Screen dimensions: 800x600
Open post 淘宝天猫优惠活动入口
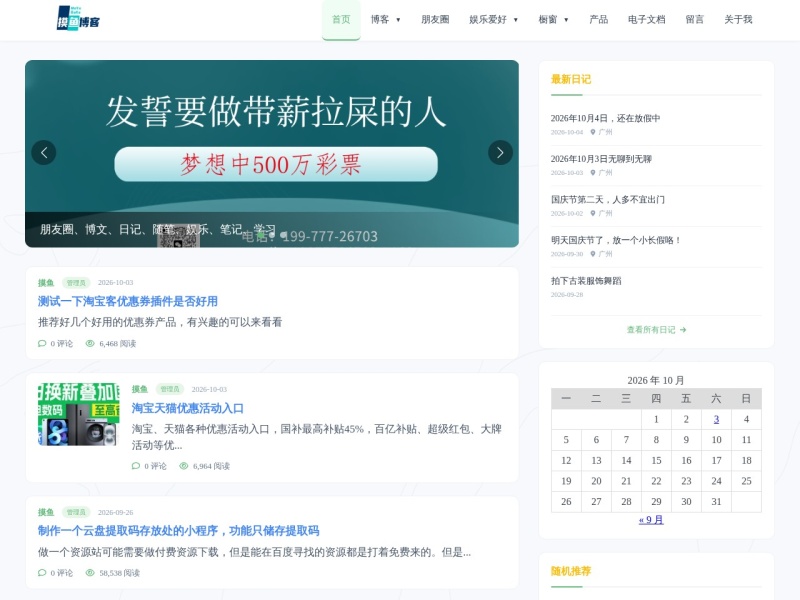(x=187, y=408)
